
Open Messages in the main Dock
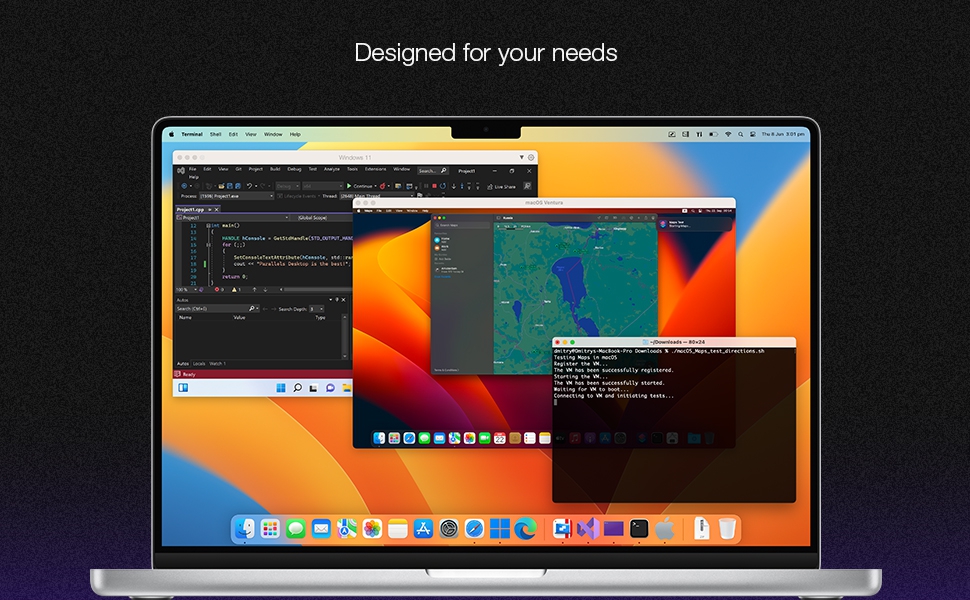tap(296, 529)
